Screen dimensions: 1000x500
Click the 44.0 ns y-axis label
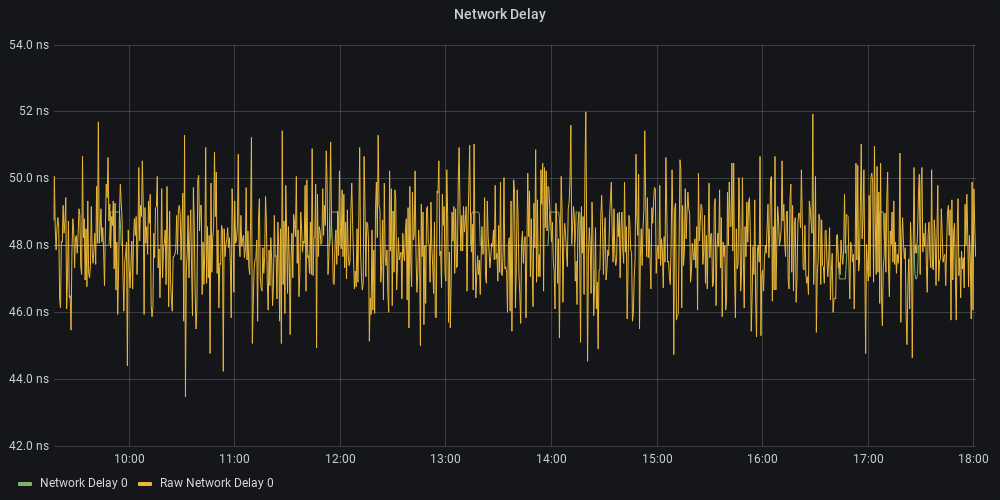29,379
